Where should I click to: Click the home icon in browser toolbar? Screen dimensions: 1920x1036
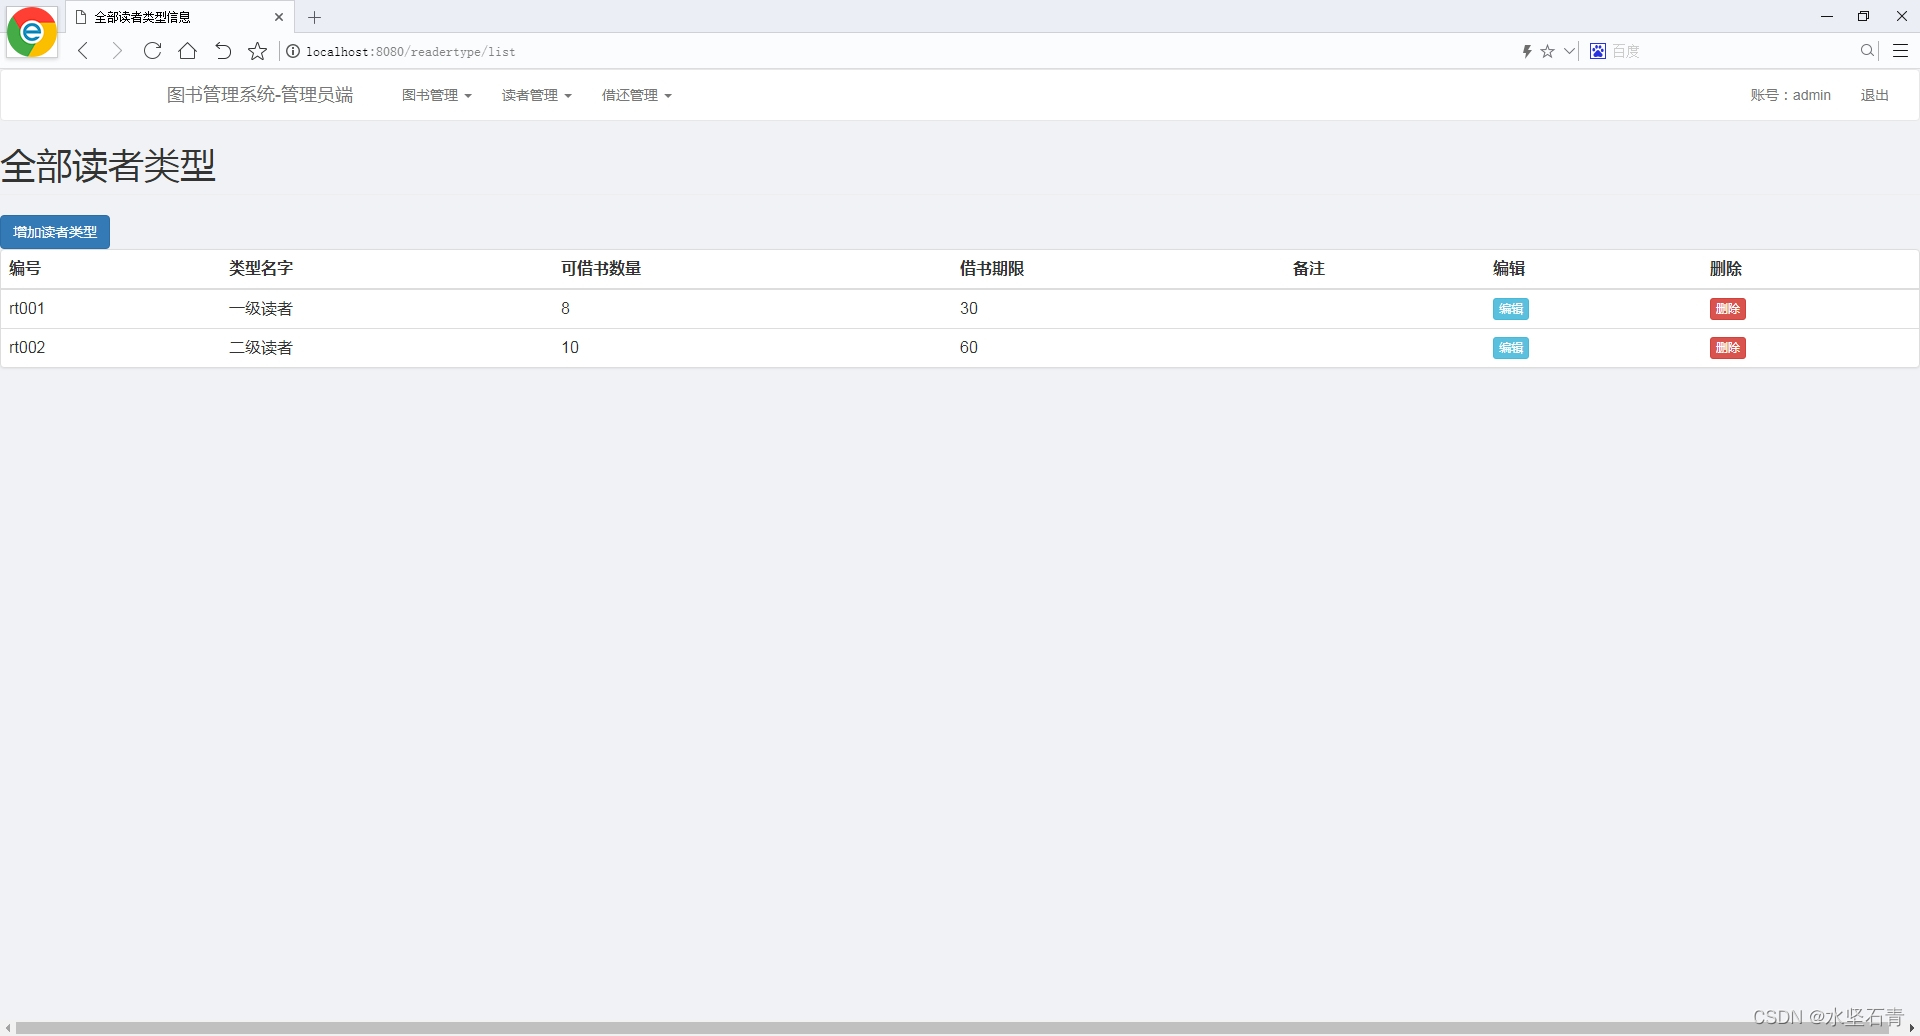click(x=187, y=51)
